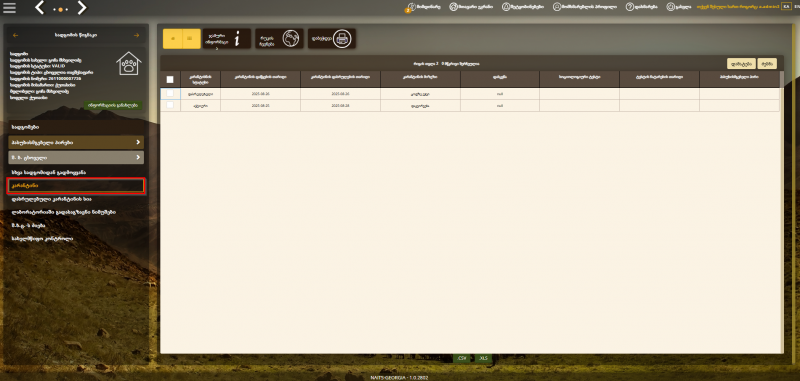
Task: Export the table with the XLS button
Action: click(x=483, y=359)
